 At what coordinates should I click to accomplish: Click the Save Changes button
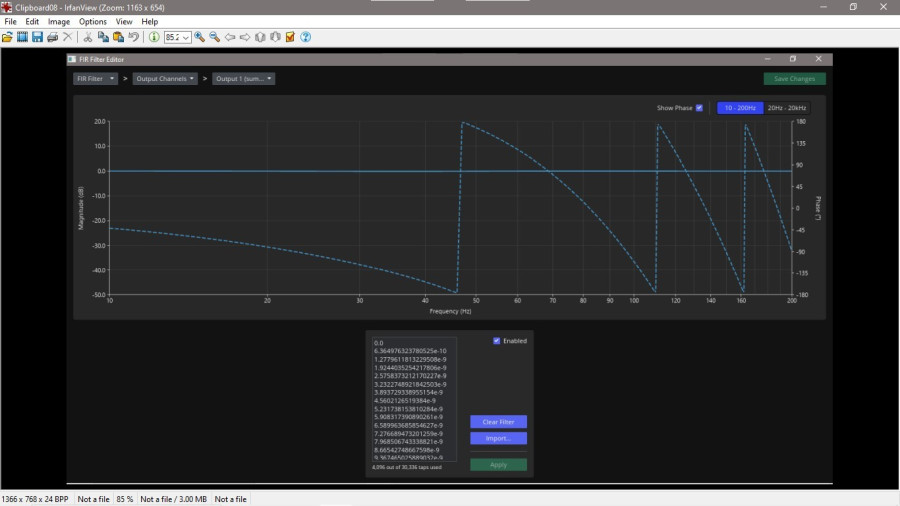794,79
